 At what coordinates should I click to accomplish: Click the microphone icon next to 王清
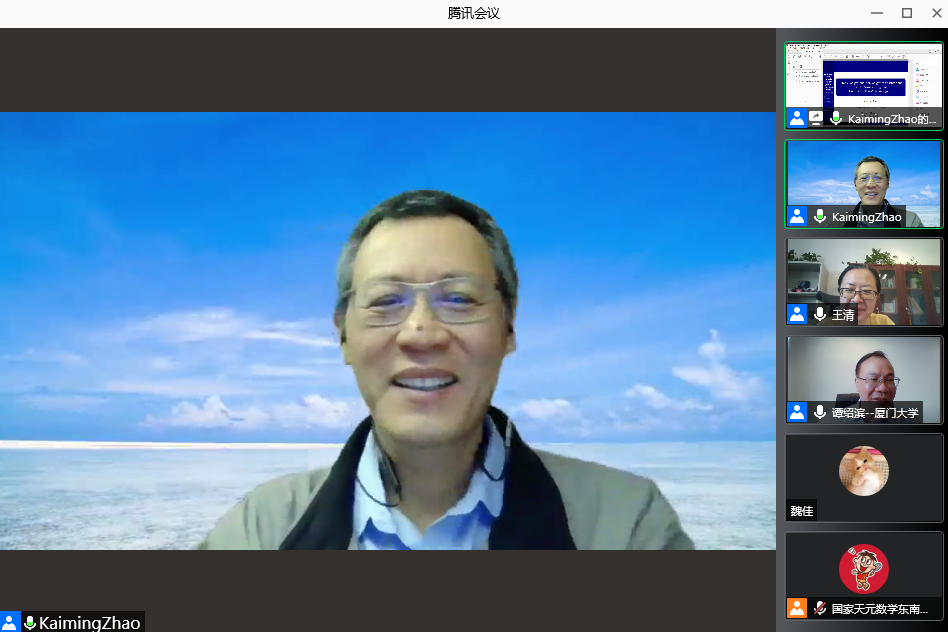(820, 314)
